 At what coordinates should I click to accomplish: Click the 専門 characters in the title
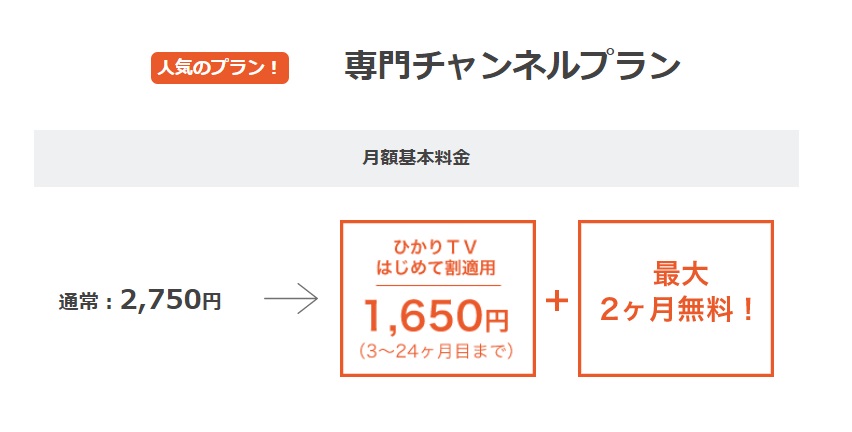(378, 66)
